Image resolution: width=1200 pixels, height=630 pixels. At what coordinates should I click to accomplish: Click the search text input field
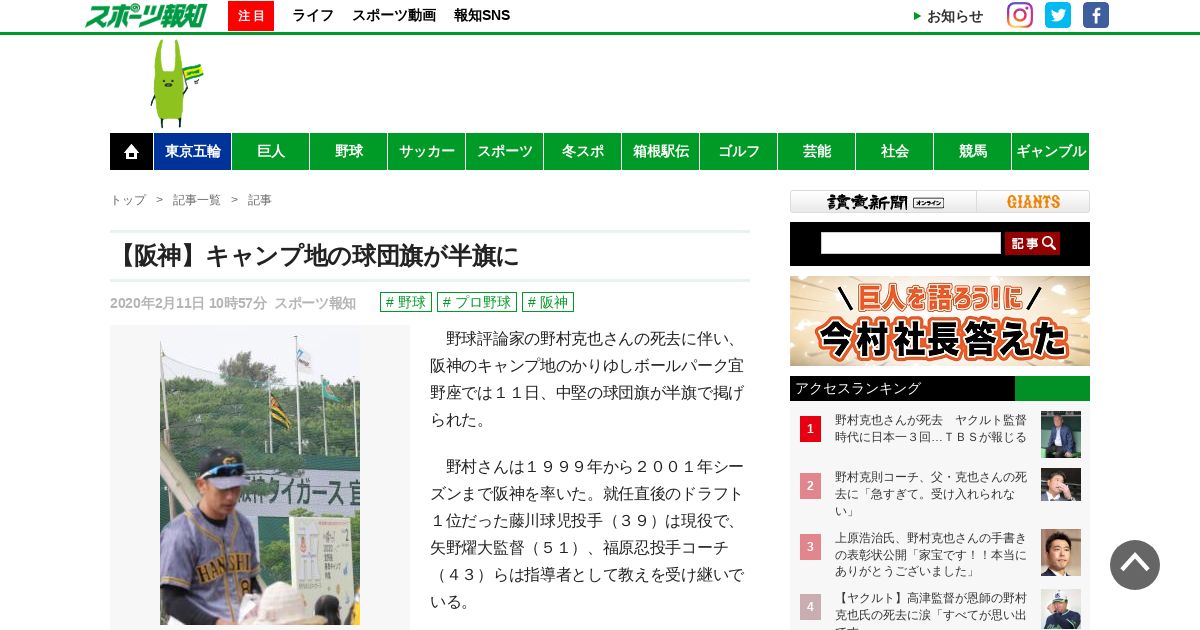pyautogui.click(x=911, y=243)
